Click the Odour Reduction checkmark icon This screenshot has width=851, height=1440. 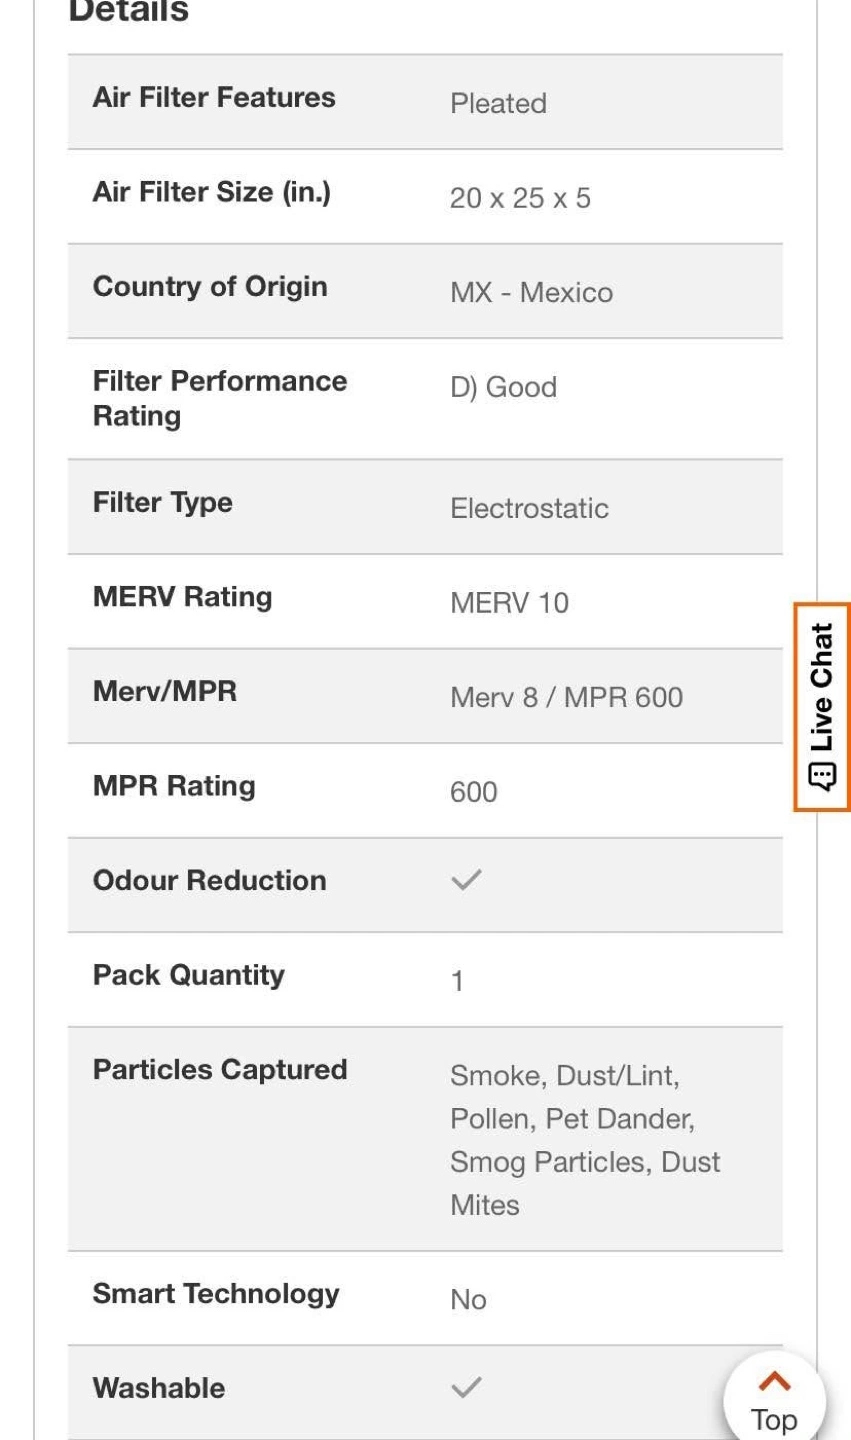coord(466,880)
